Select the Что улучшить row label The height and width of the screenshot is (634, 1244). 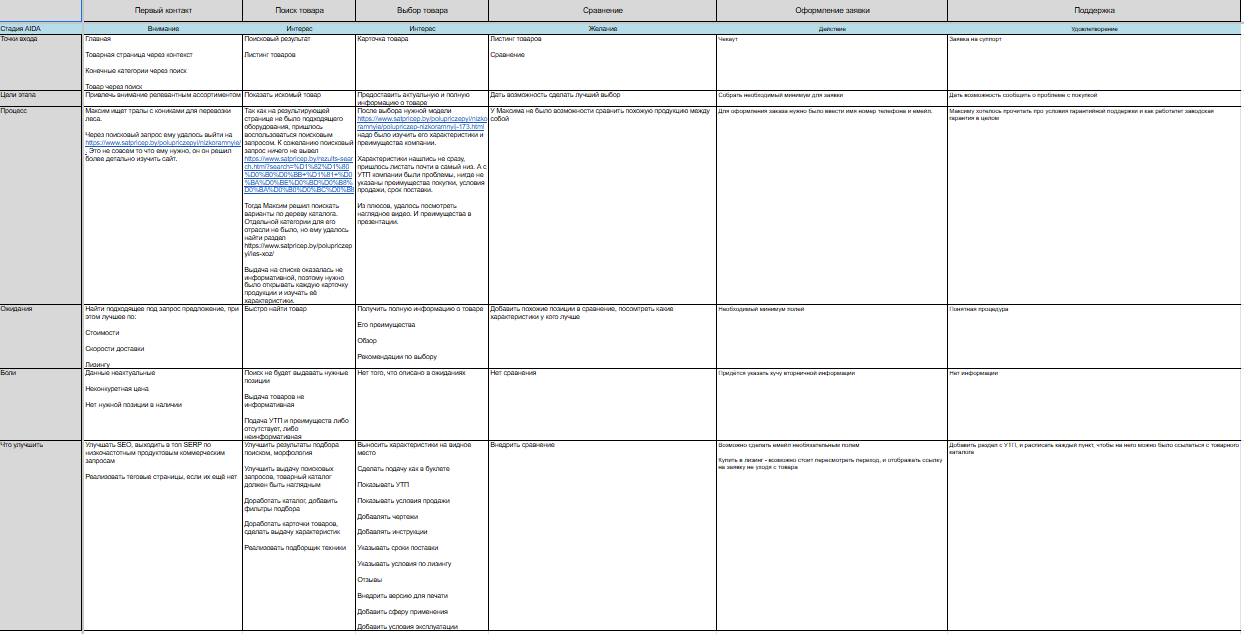click(x=21, y=444)
